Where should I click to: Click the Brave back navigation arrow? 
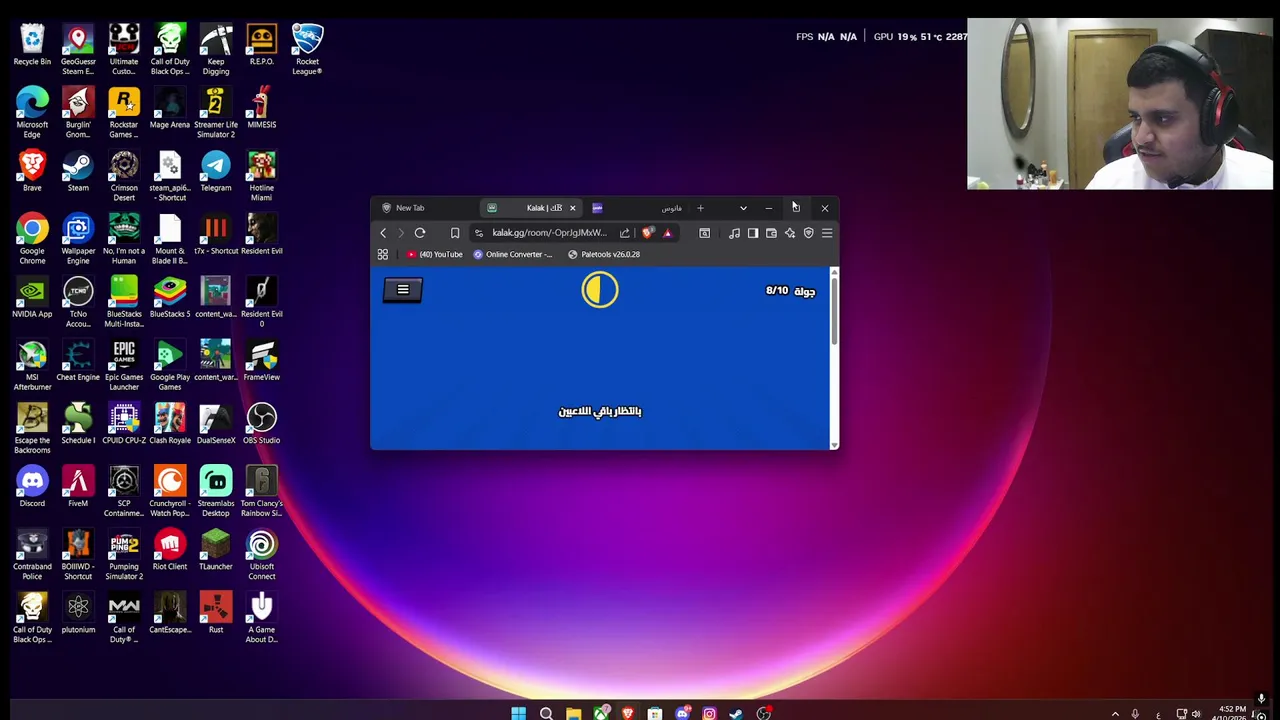382,233
